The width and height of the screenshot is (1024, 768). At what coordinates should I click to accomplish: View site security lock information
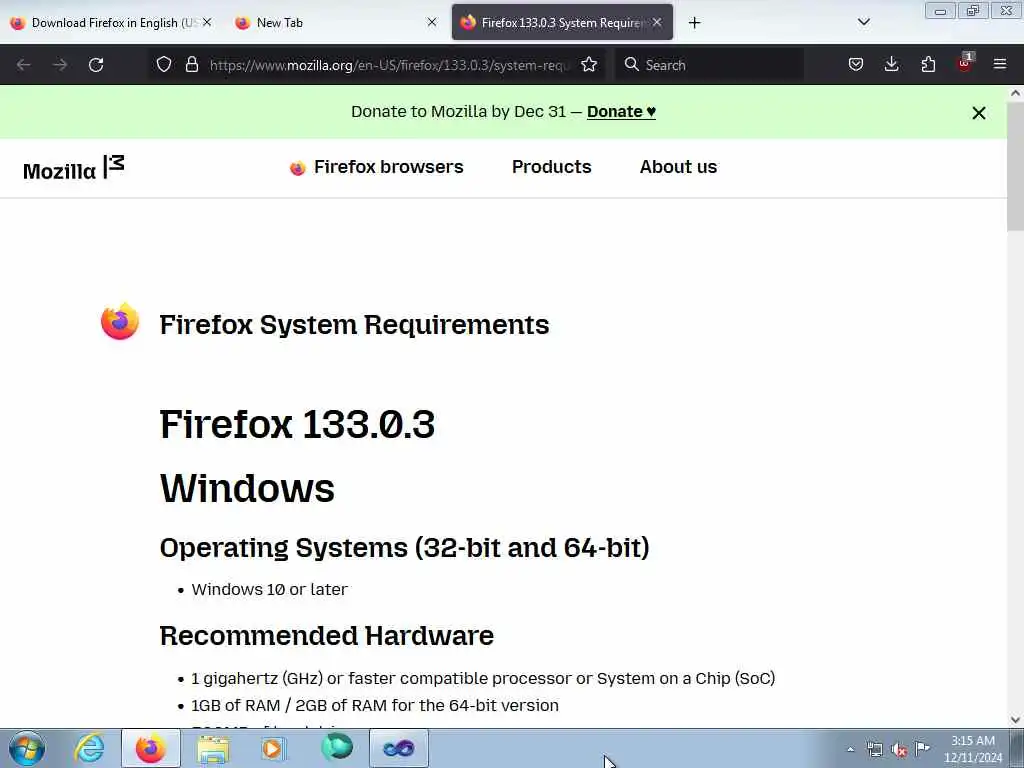(191, 64)
